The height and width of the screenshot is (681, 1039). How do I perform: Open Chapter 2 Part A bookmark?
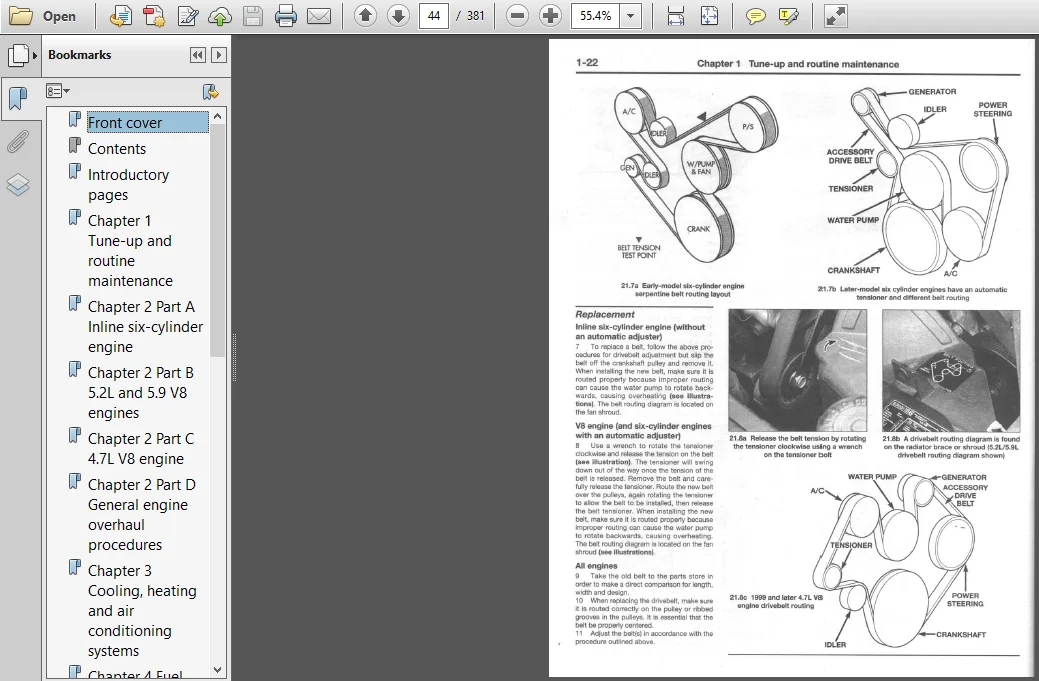point(145,327)
